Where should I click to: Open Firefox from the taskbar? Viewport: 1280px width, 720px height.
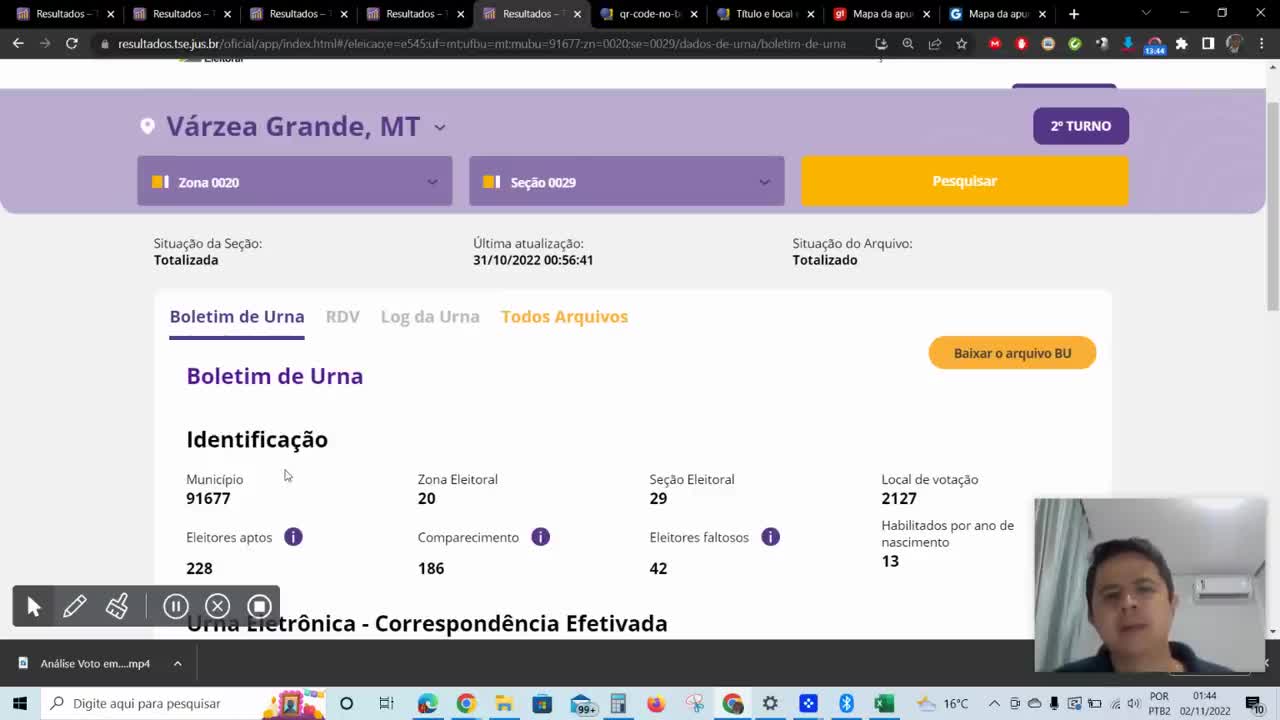(x=656, y=703)
